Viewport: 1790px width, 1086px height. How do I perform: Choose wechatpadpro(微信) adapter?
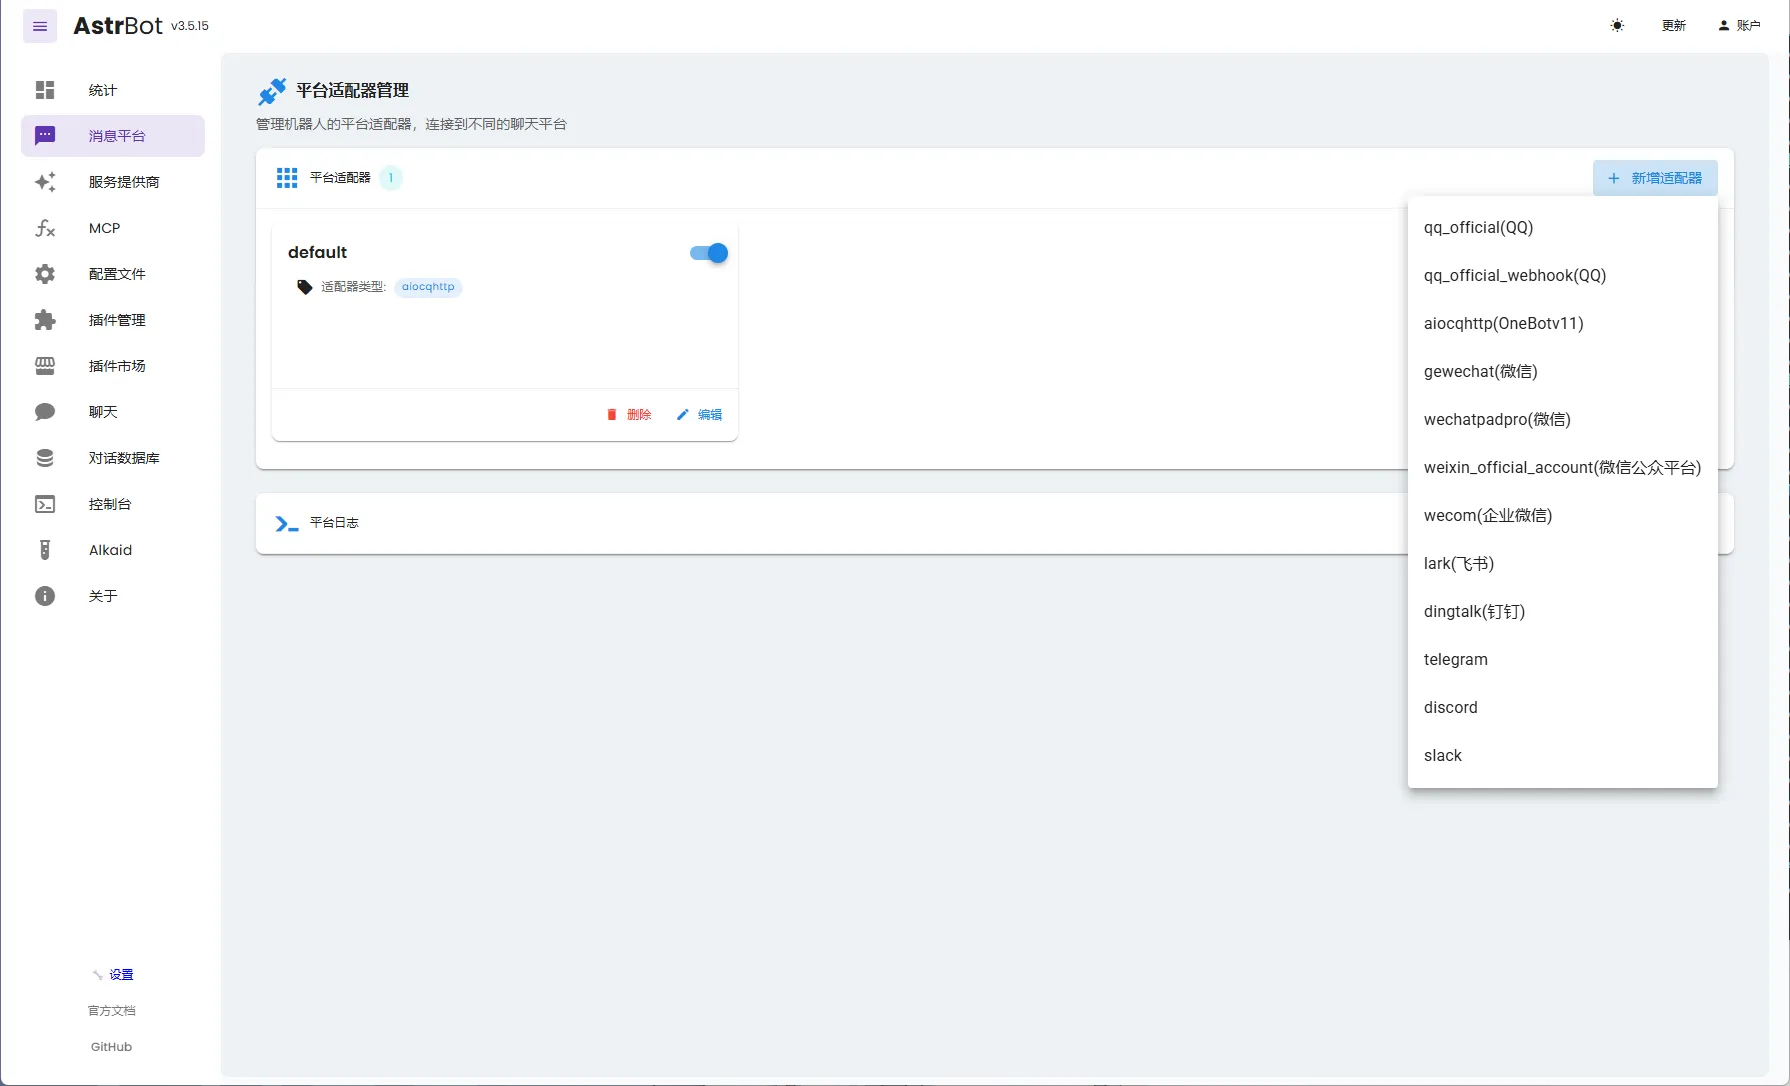[1563, 419]
